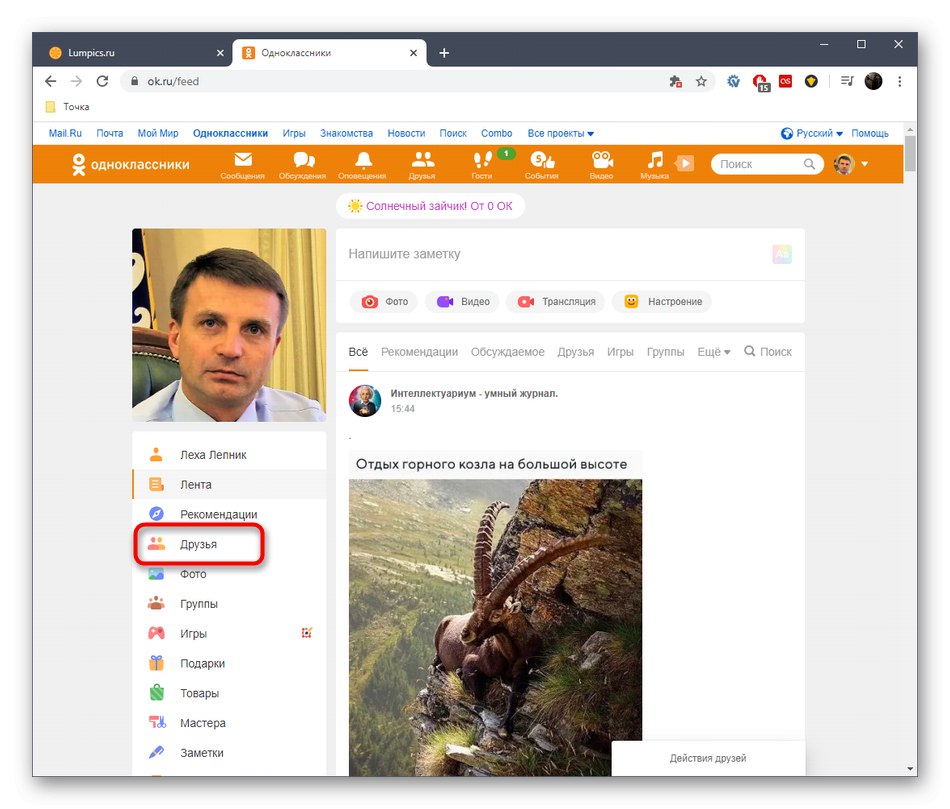Click inside the Поиск search field

point(760,163)
